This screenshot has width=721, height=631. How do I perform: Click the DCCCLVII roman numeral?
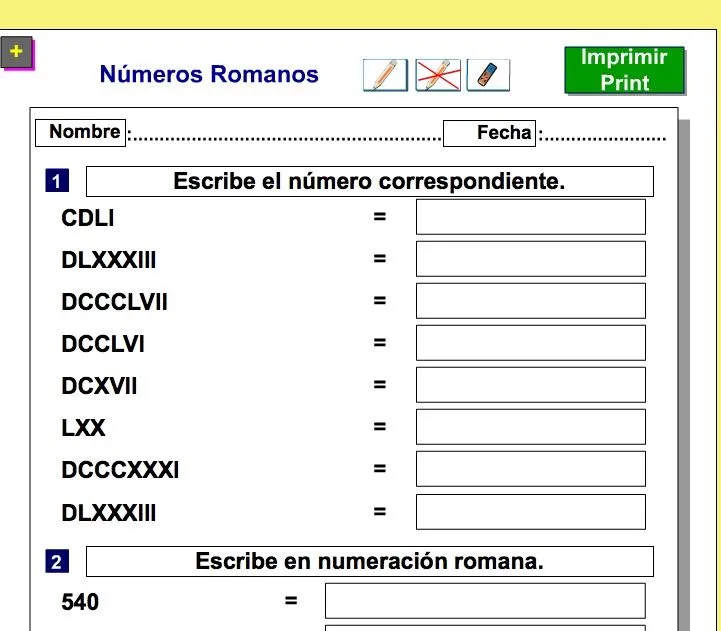pyautogui.click(x=114, y=302)
